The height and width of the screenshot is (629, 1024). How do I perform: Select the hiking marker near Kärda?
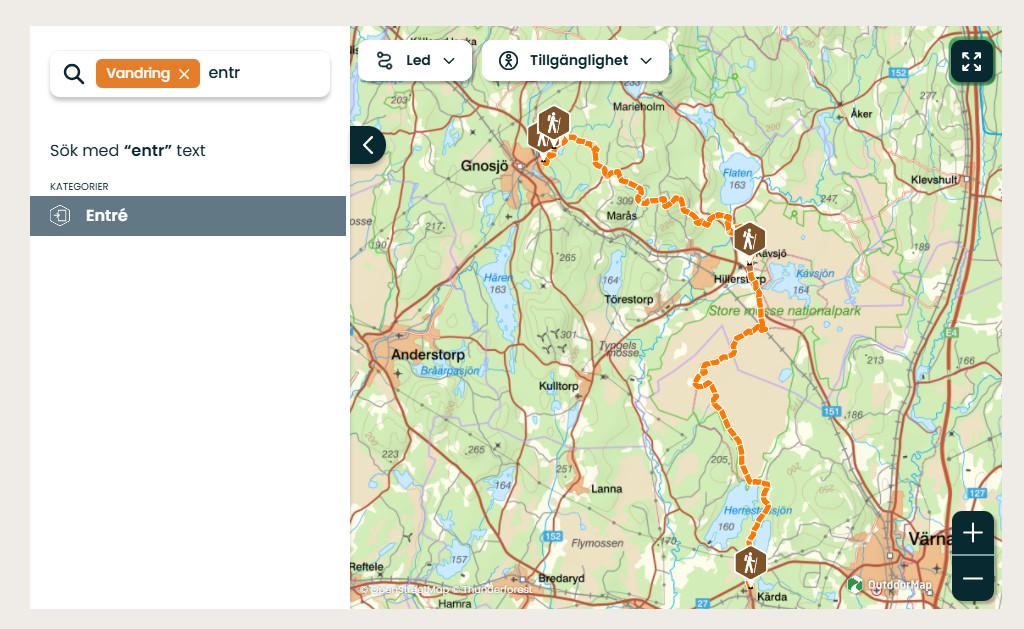click(749, 563)
